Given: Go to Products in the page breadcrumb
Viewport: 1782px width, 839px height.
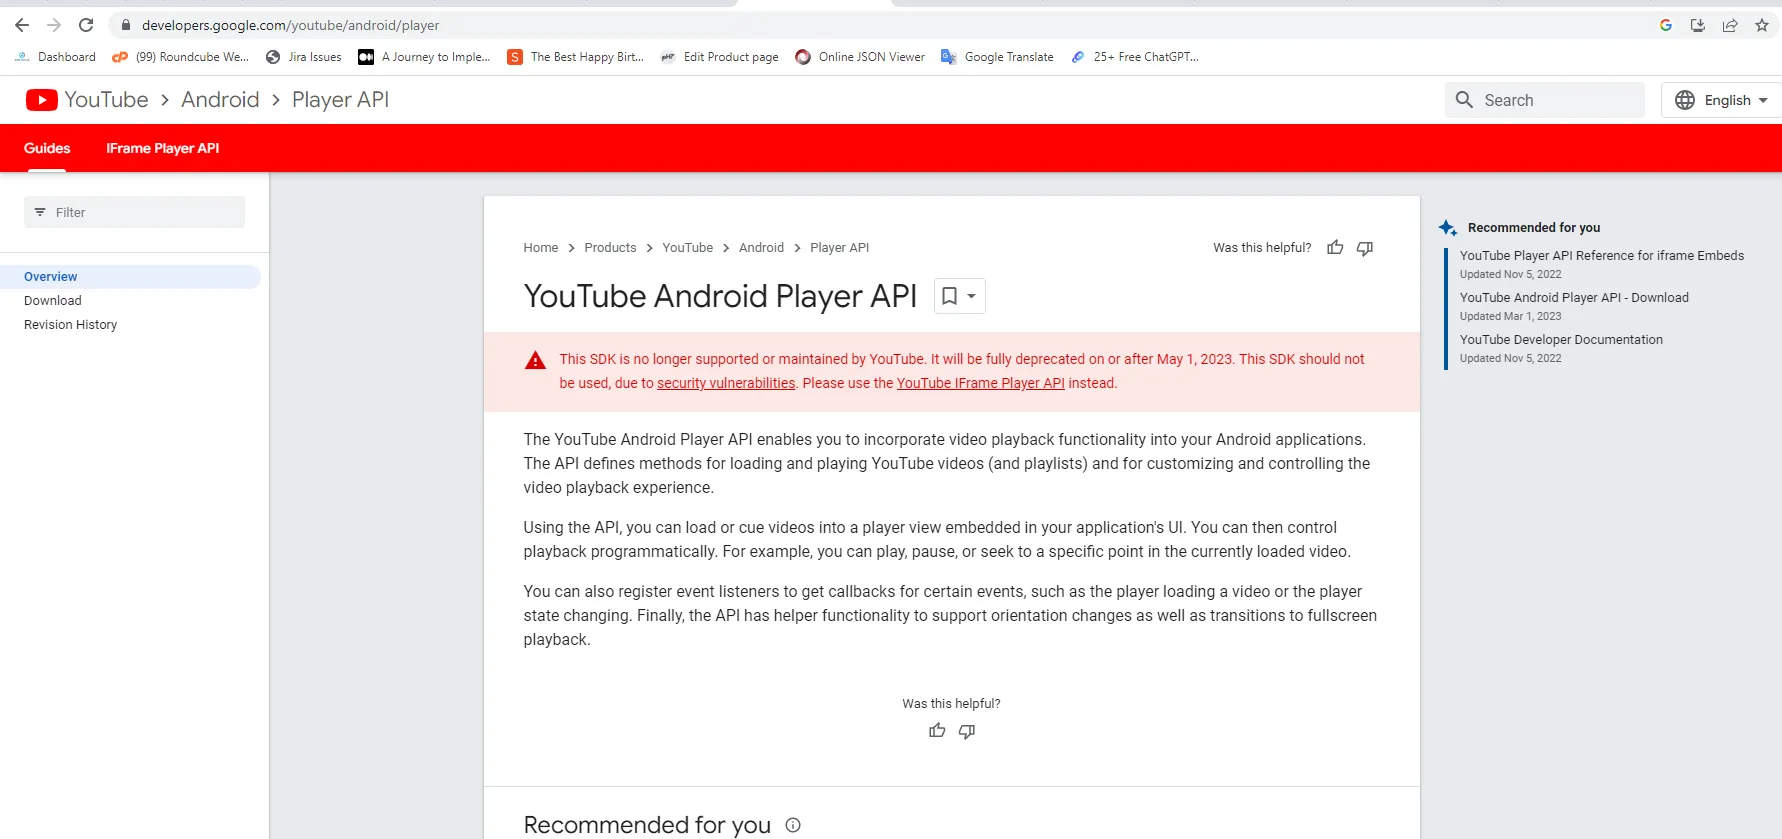Looking at the screenshot, I should (610, 248).
